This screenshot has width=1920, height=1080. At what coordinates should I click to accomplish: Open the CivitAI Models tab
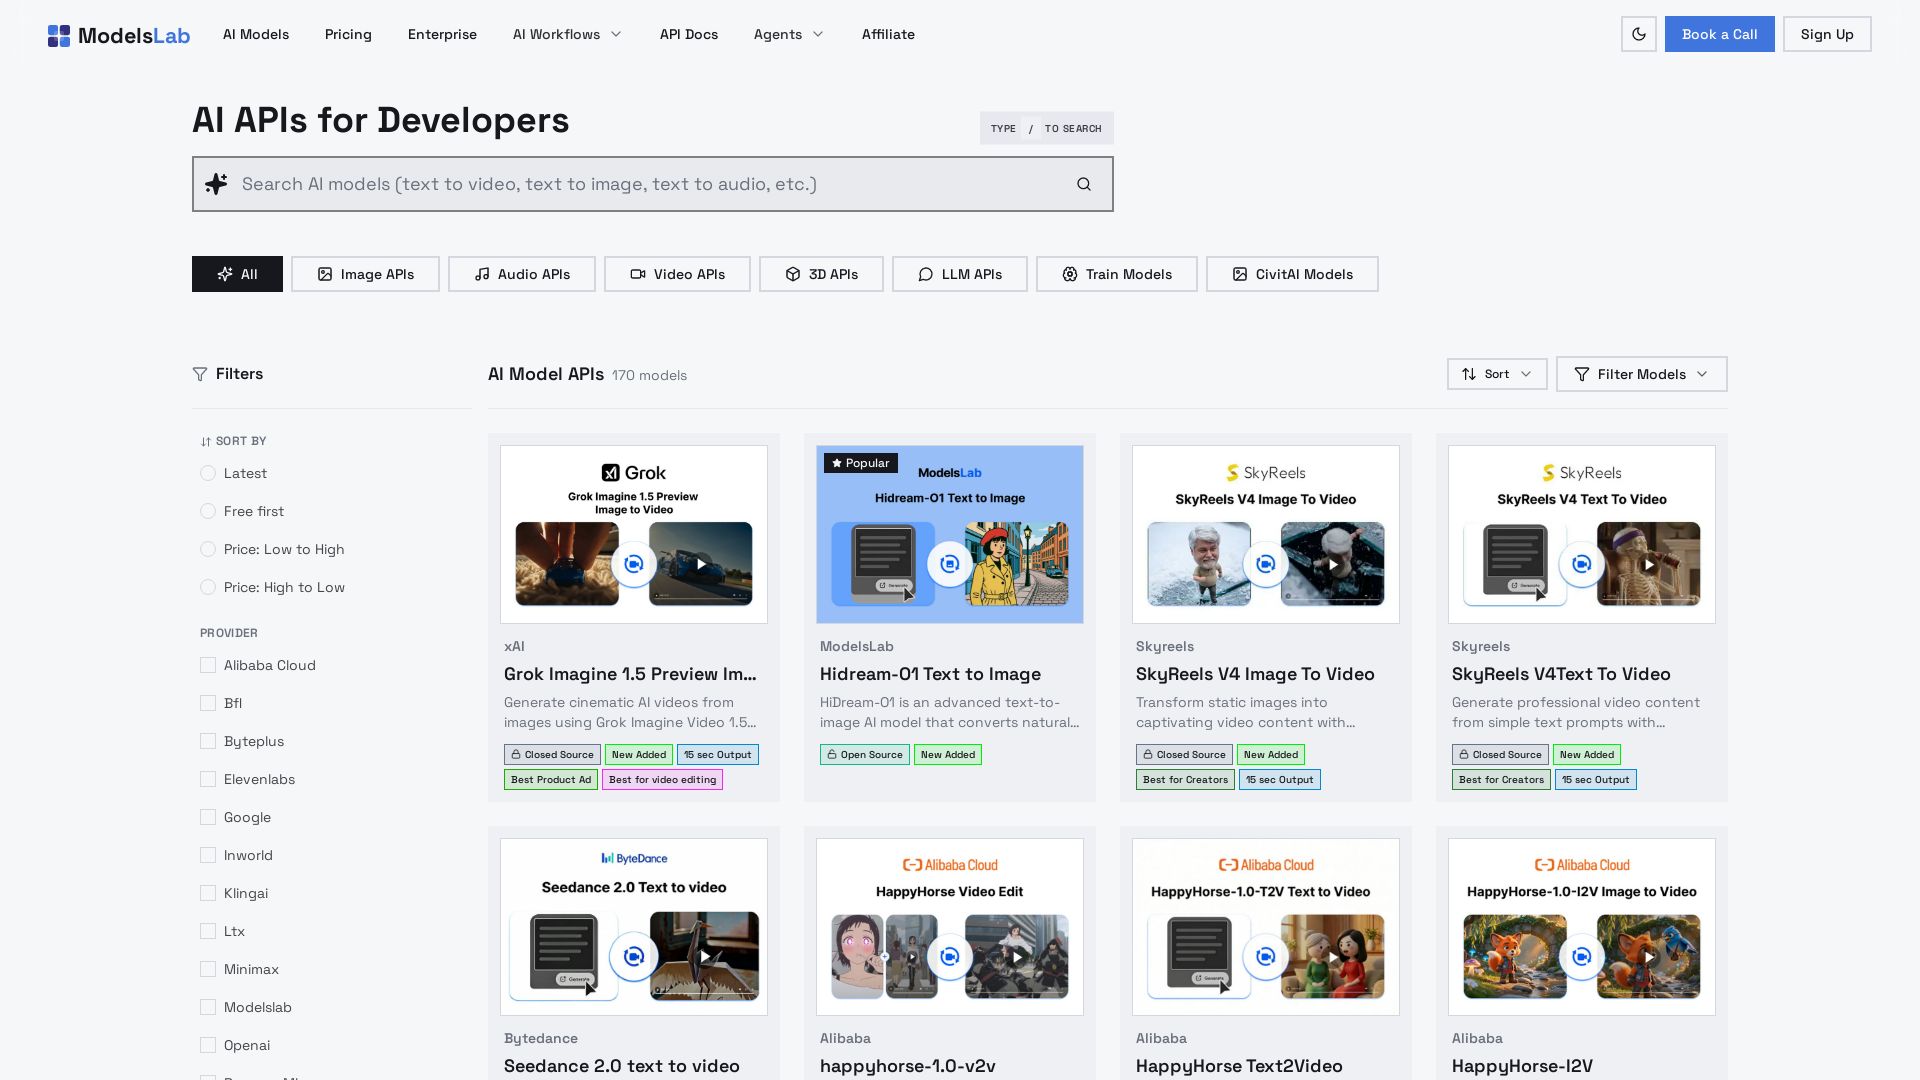[1292, 274]
